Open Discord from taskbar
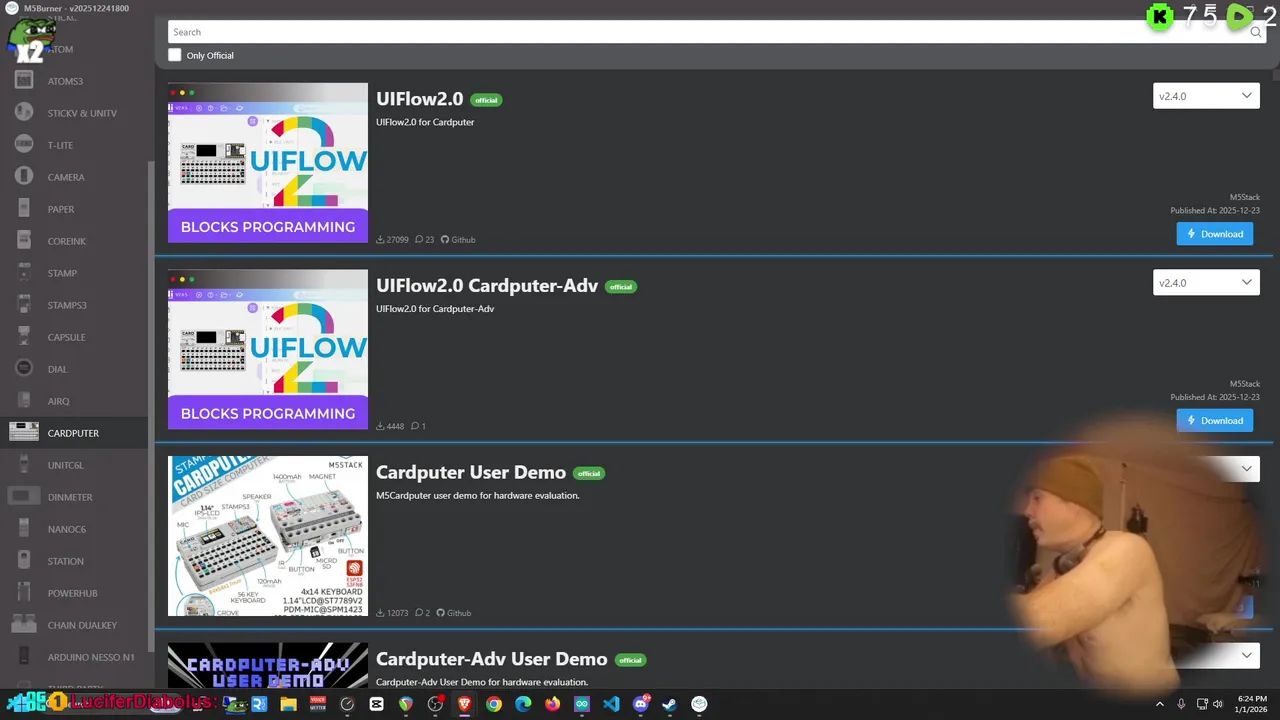The width and height of the screenshot is (1280, 720). point(641,704)
